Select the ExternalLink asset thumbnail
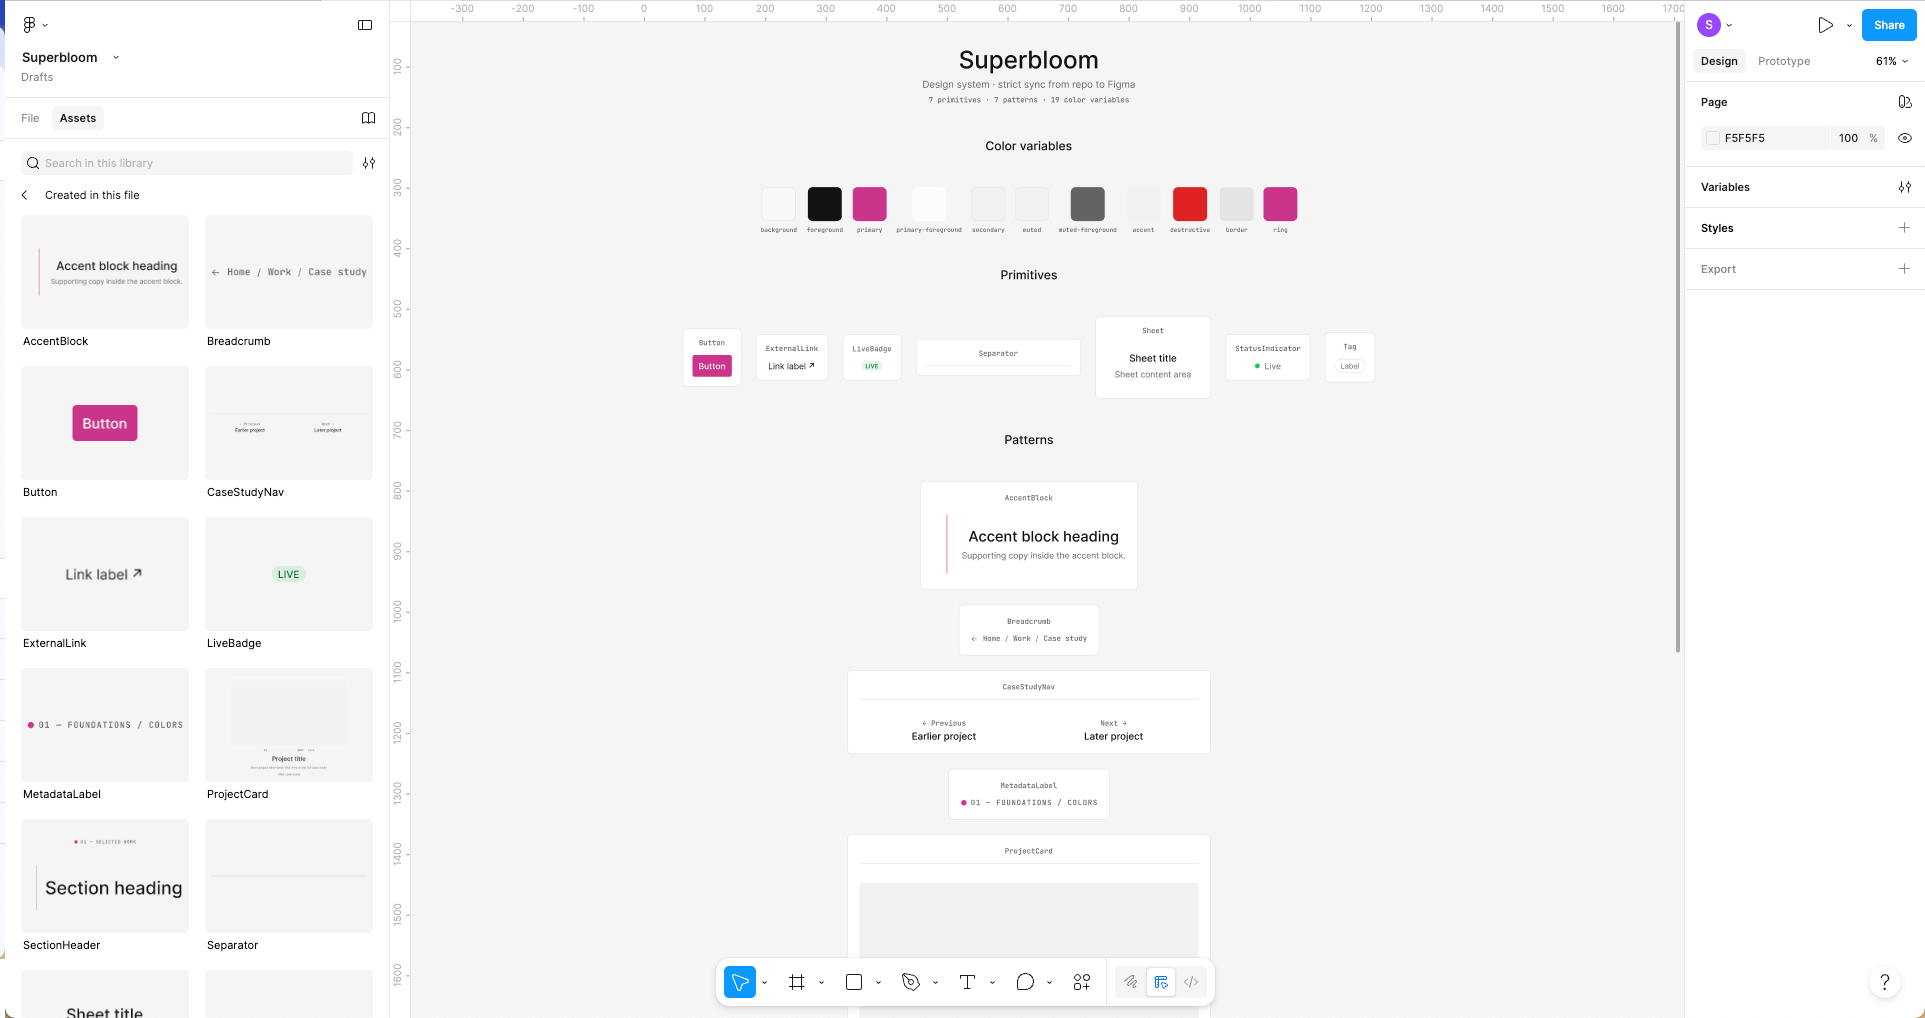Viewport: 1925px width, 1018px height. tap(105, 574)
